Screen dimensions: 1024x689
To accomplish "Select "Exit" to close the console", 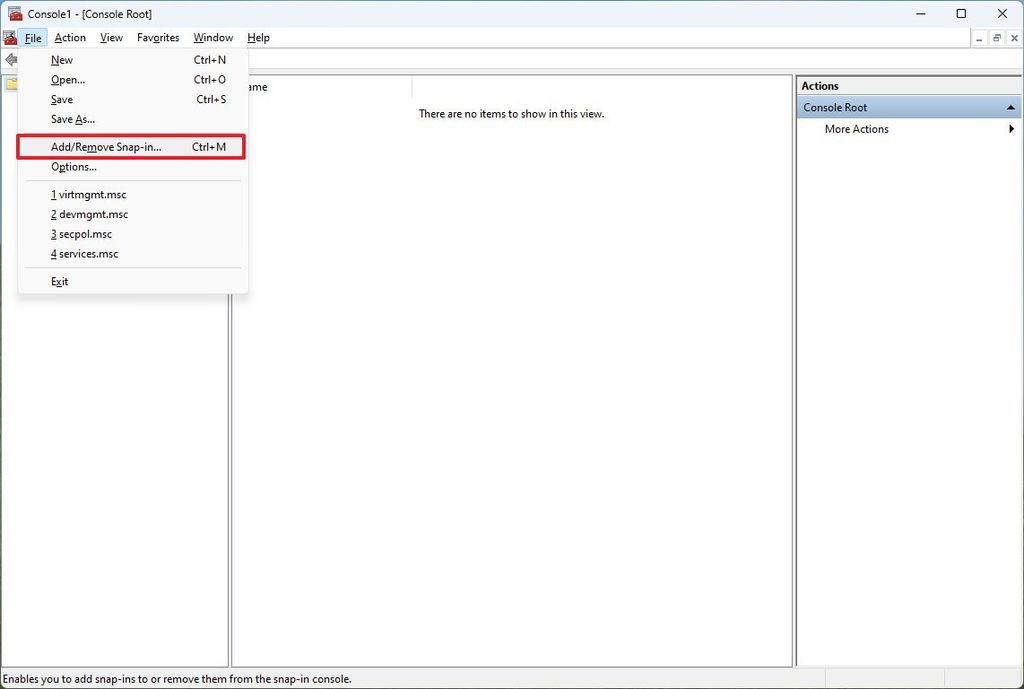I will pyautogui.click(x=59, y=281).
